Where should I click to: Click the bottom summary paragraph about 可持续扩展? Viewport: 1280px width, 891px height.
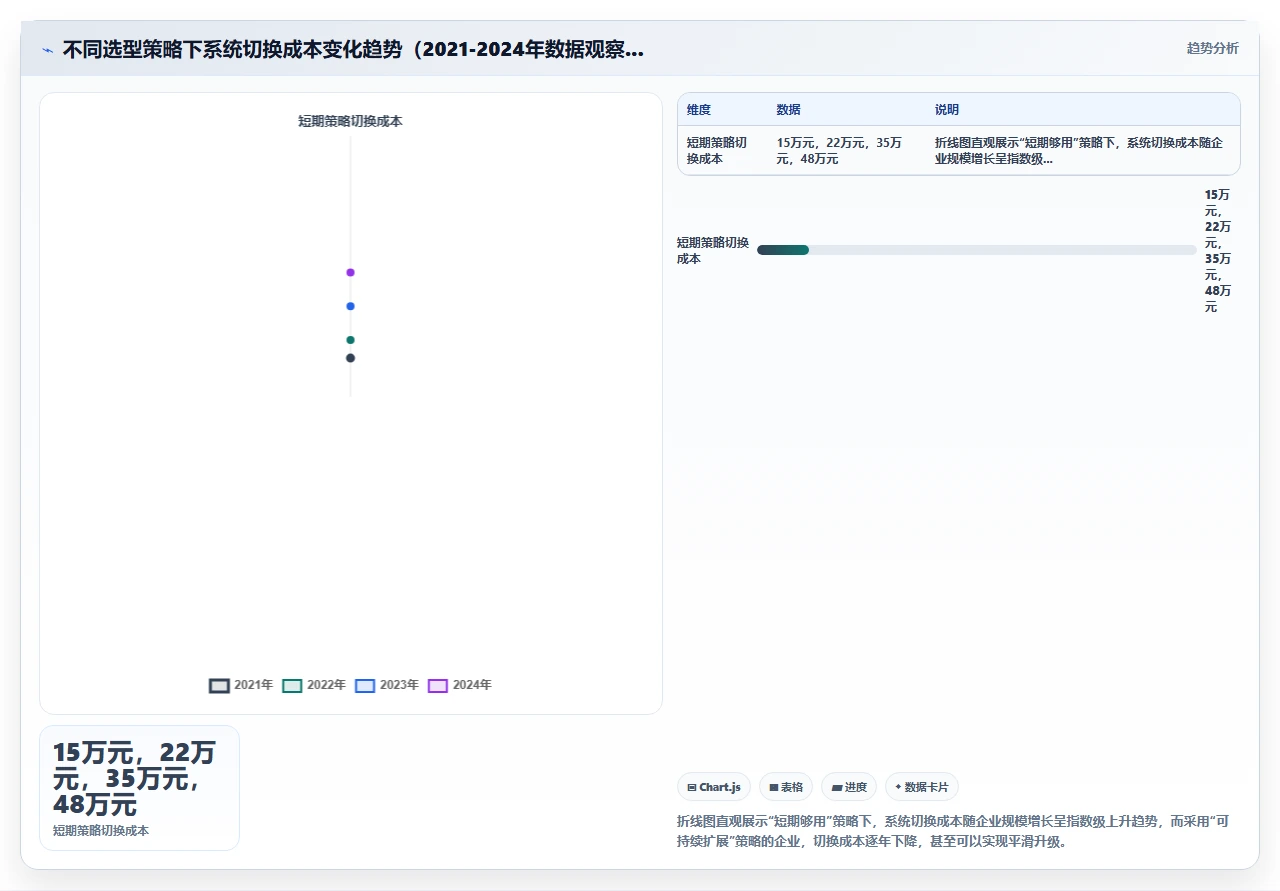click(x=953, y=831)
